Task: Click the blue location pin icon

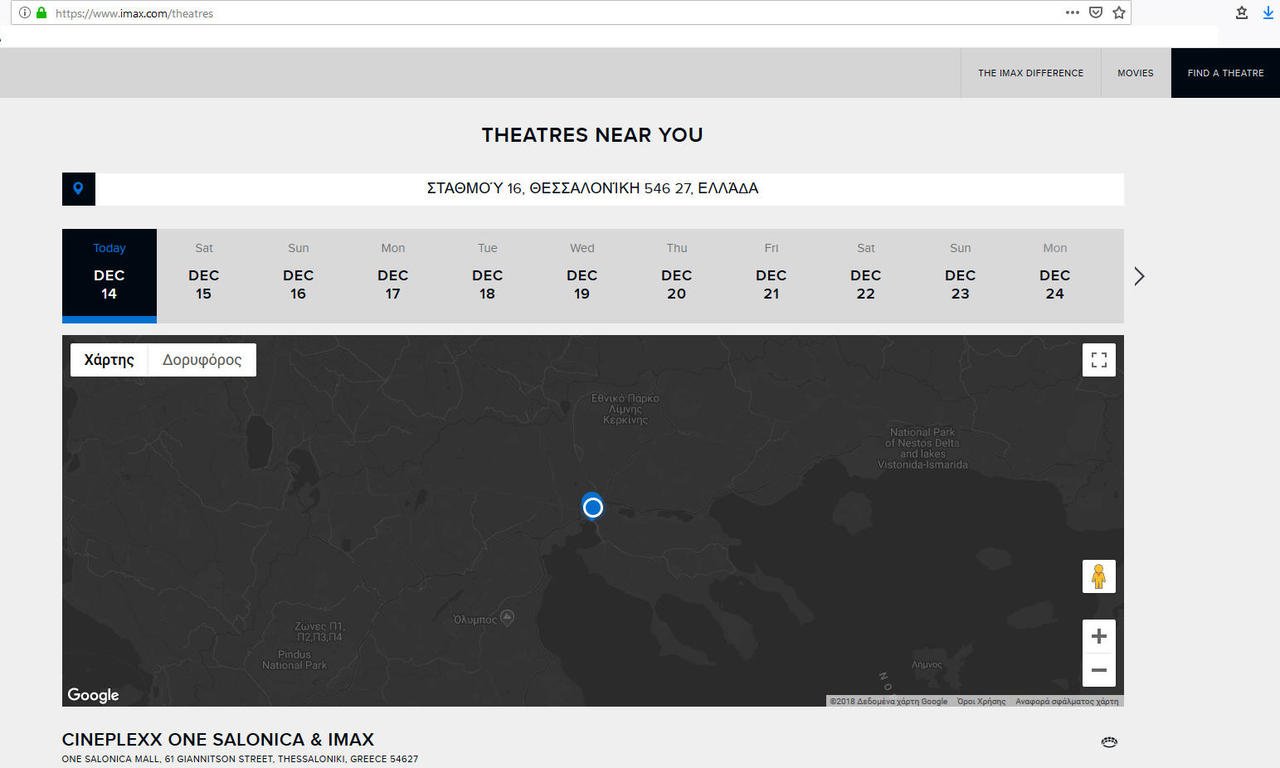Action: (x=78, y=188)
